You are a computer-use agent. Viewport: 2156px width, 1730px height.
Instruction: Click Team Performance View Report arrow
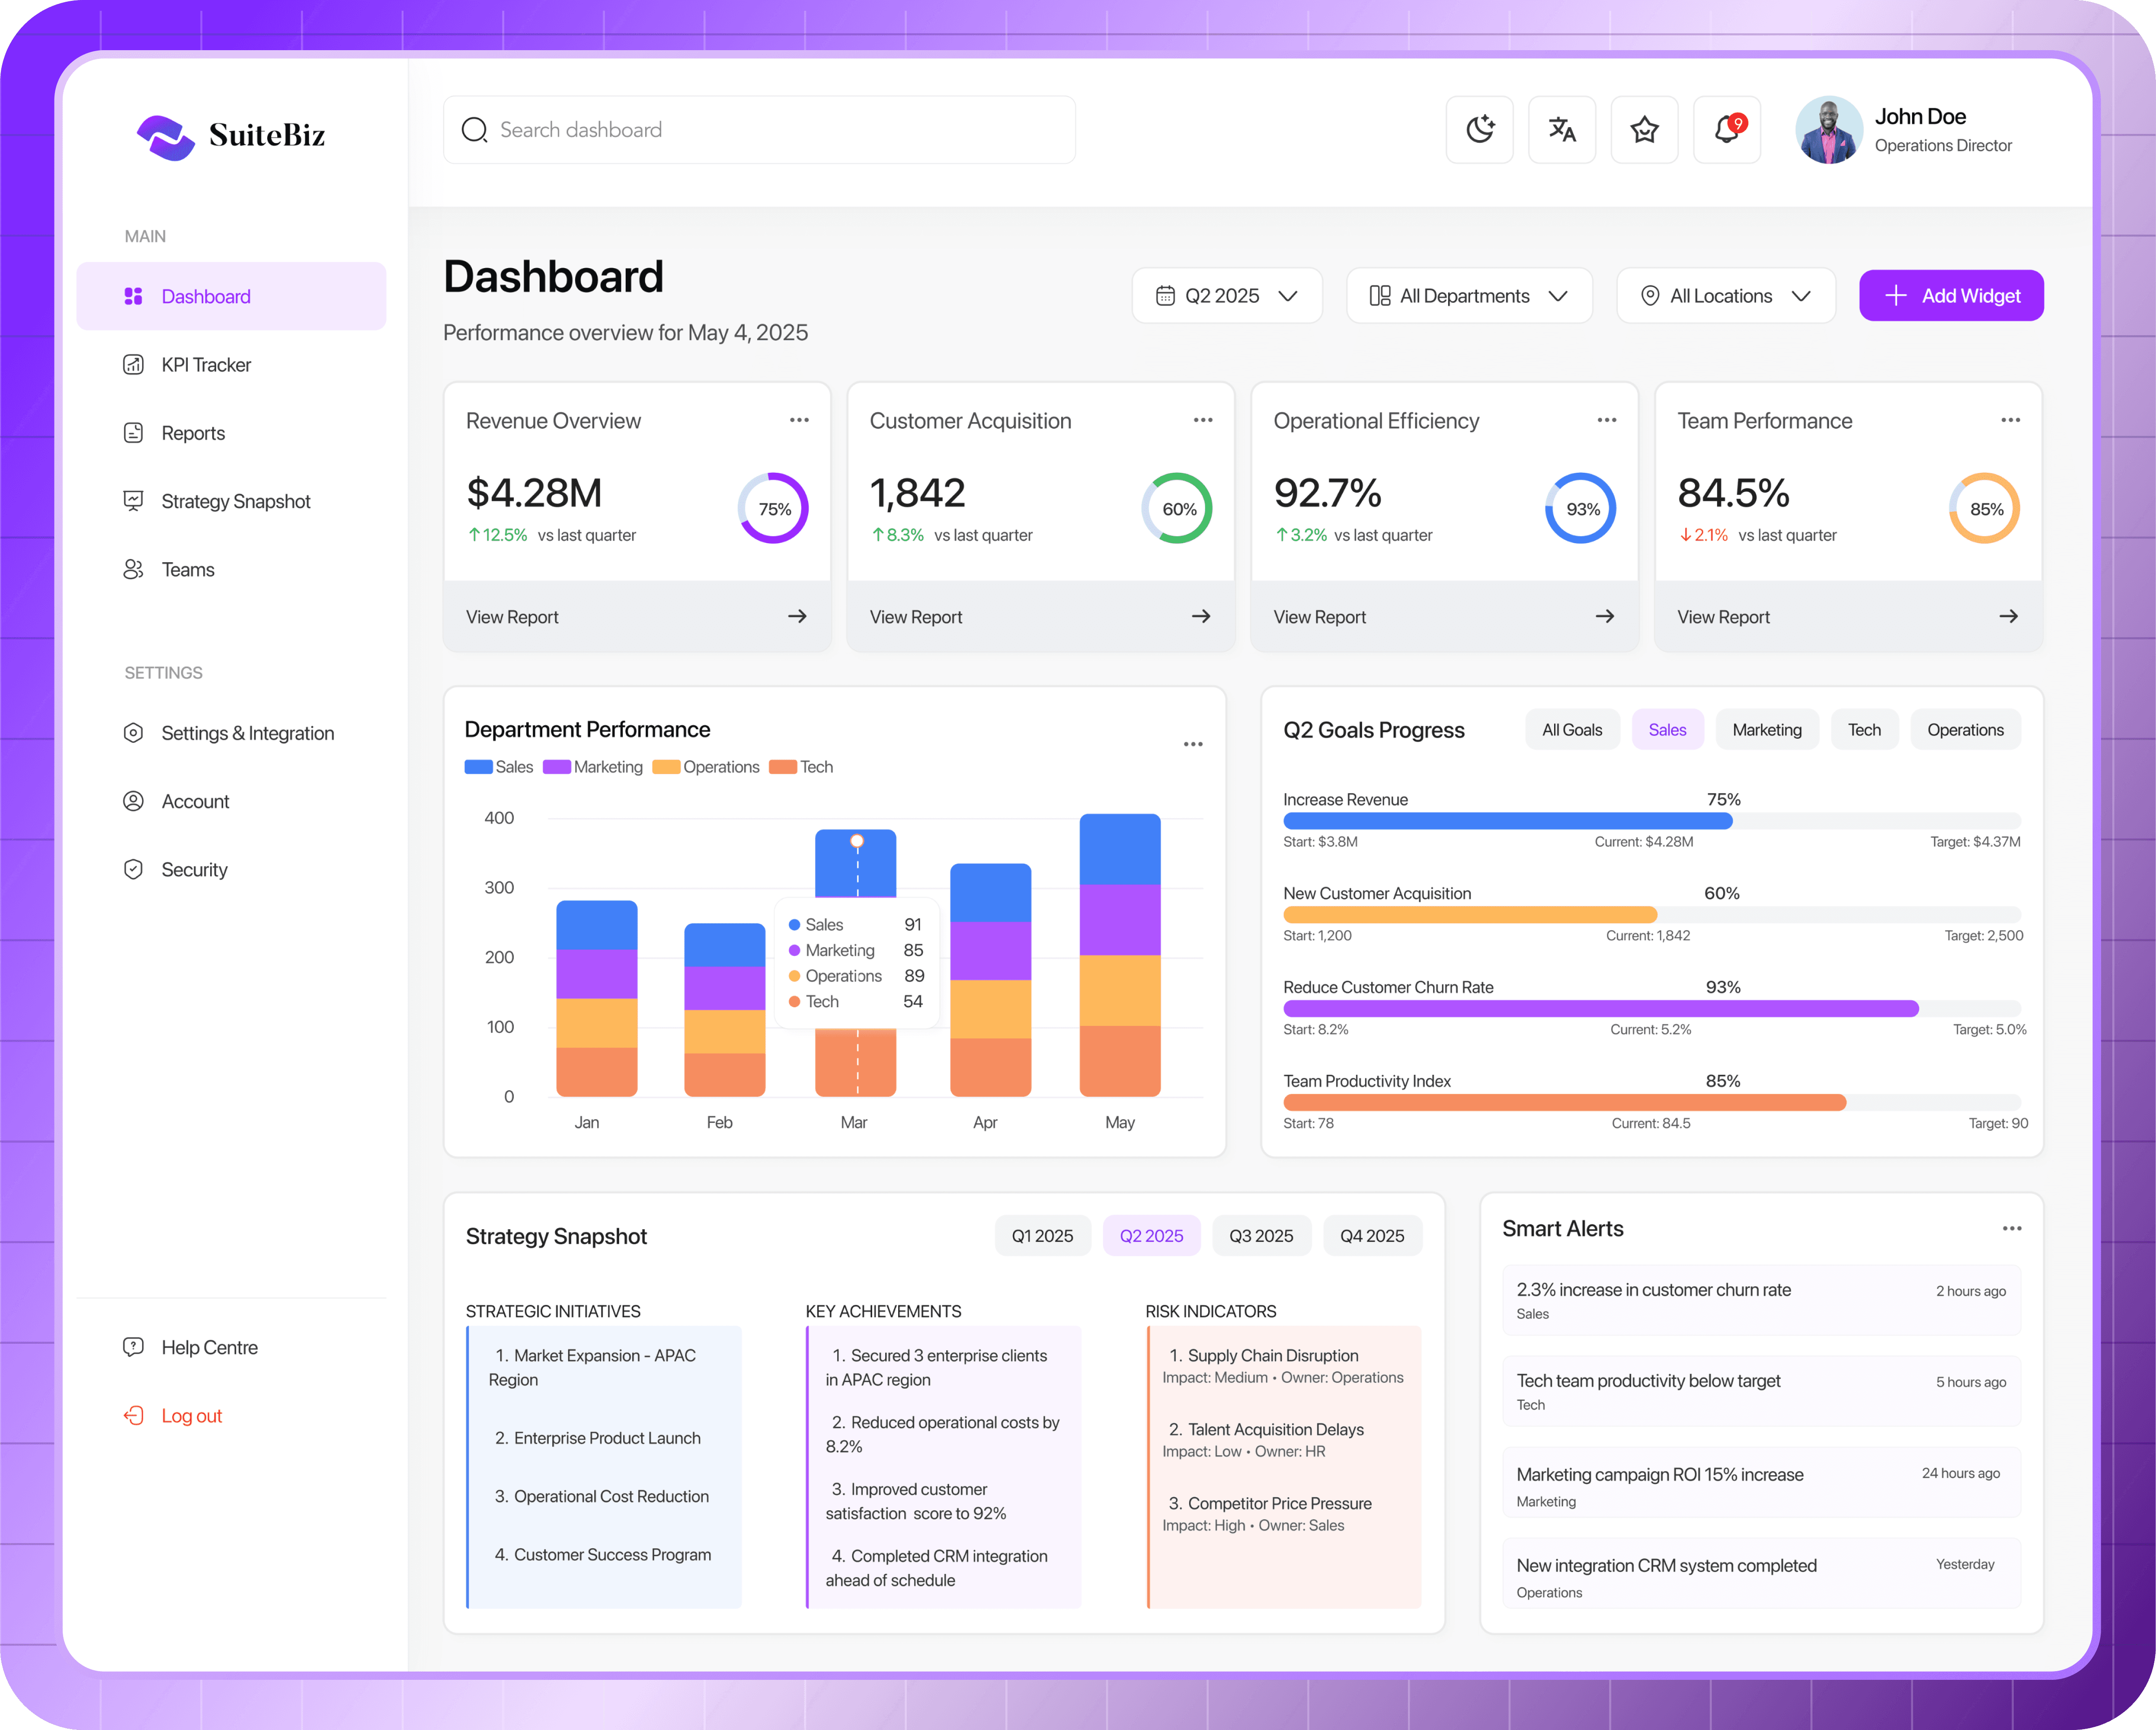tap(2008, 616)
